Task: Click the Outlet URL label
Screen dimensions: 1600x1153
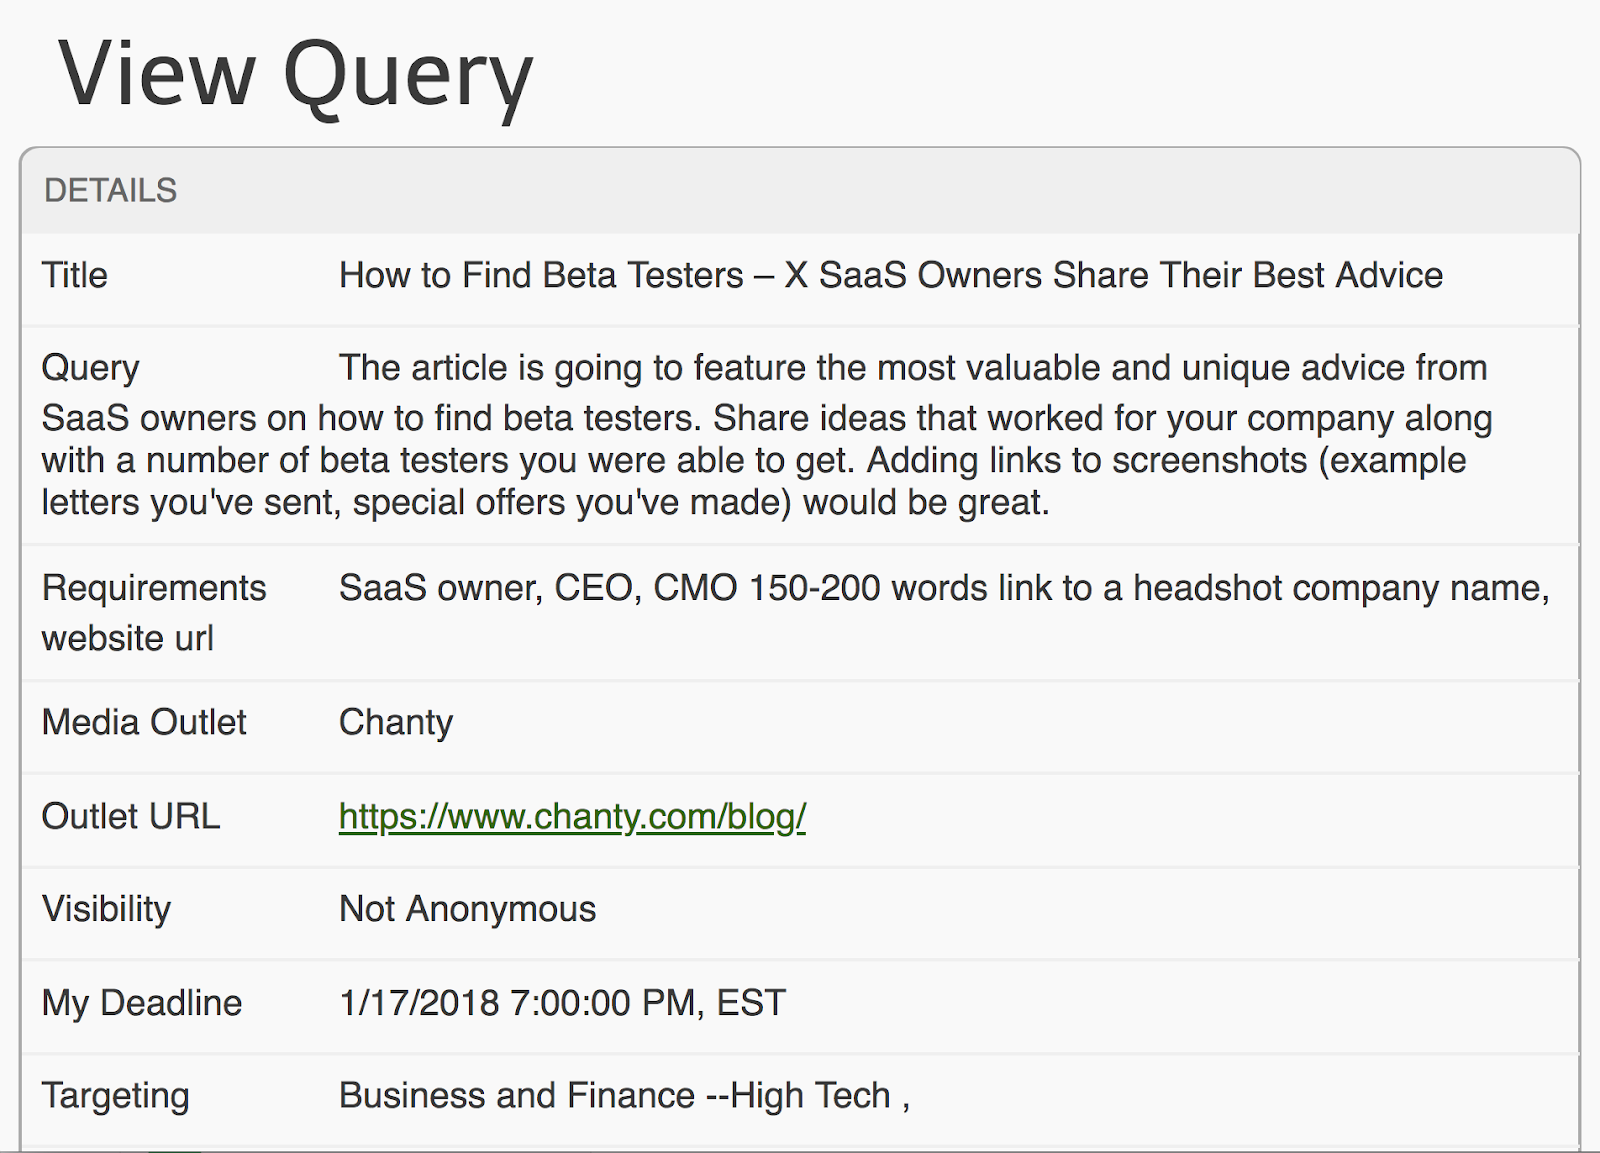Action: click(131, 816)
